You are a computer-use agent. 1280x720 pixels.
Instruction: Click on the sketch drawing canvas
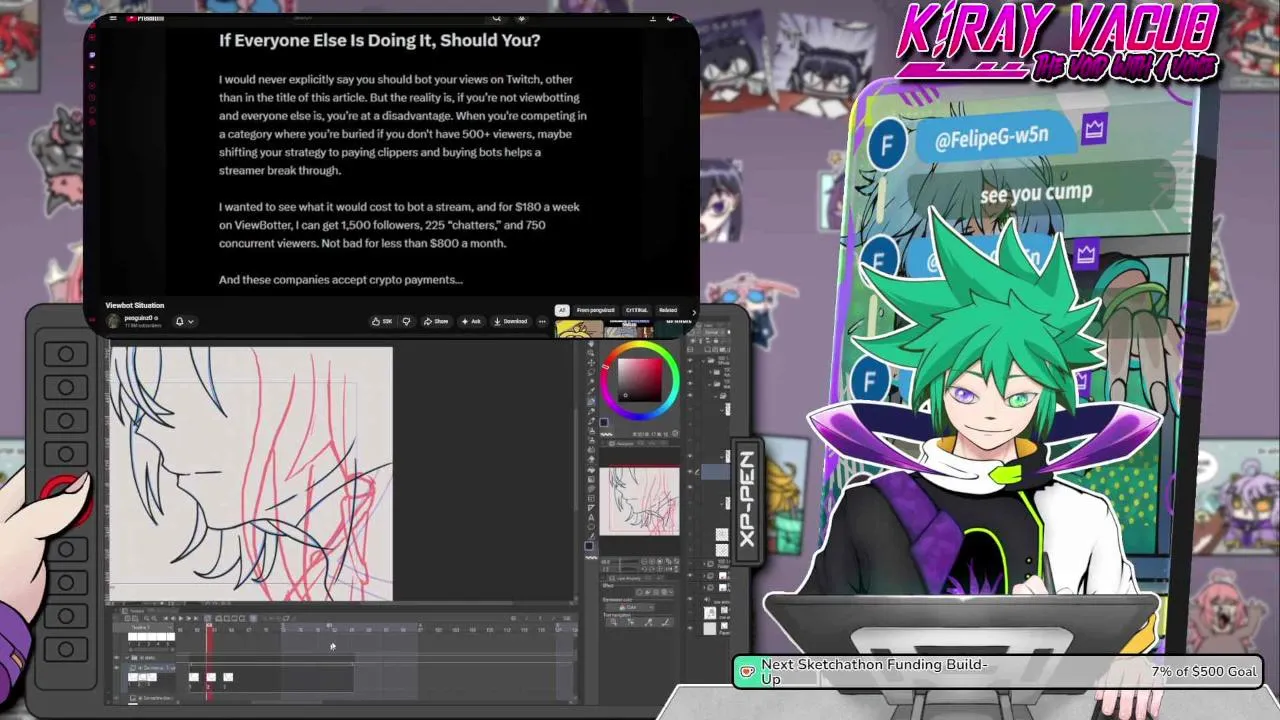(250, 474)
